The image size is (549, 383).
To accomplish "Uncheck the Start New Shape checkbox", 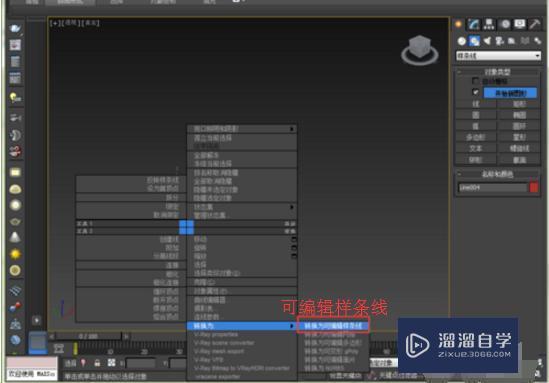I will click(475, 92).
